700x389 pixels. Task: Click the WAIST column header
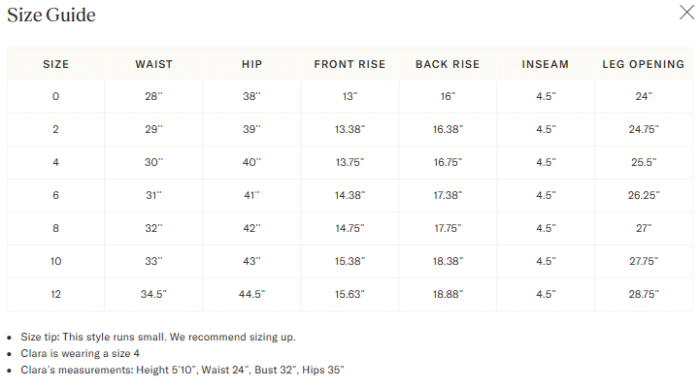click(x=154, y=64)
